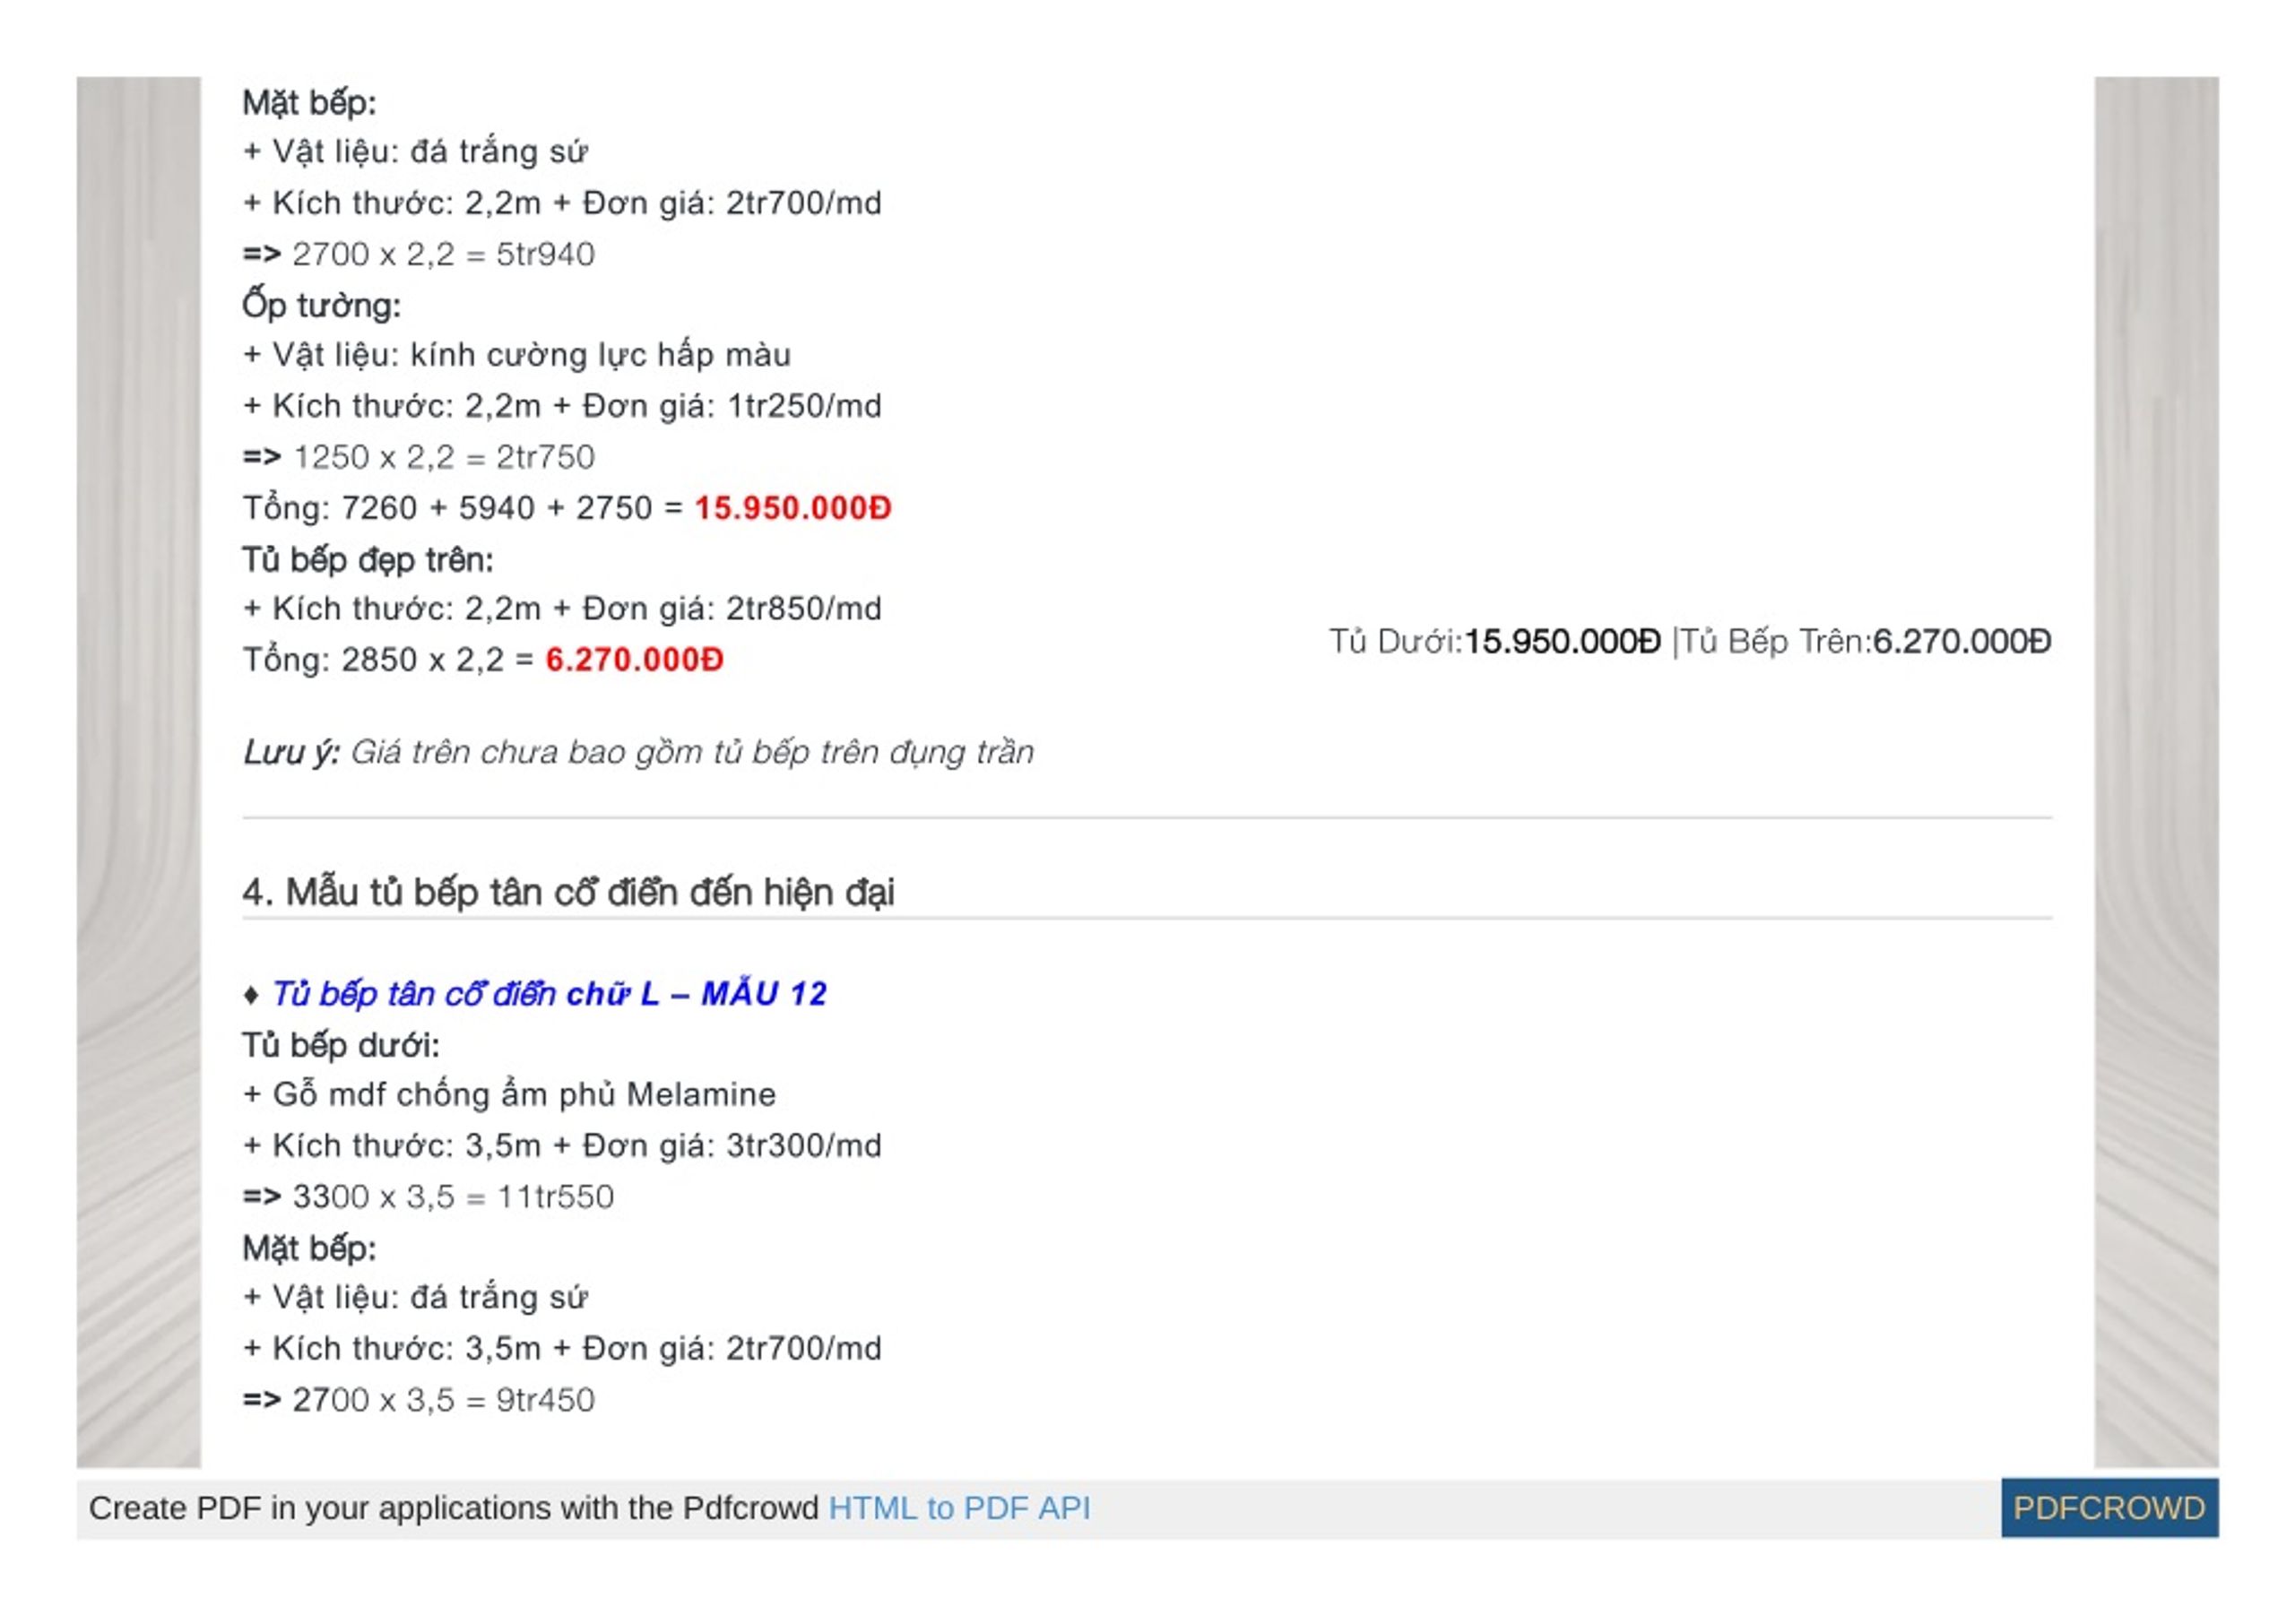Click the Tủ bếp dưới heading
The width and height of the screenshot is (2295, 1624).
tap(341, 1046)
